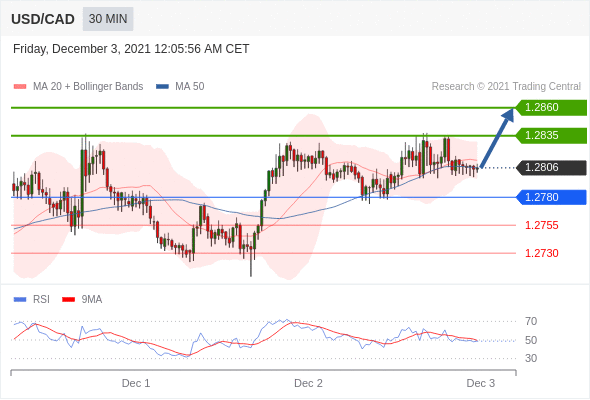Click the 1.2806 current price tag
Viewport: 590px width, 400px height.
(x=551, y=167)
